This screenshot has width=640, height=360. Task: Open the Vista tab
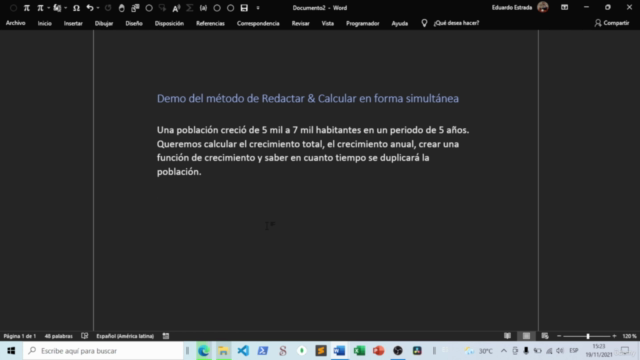[x=327, y=23]
